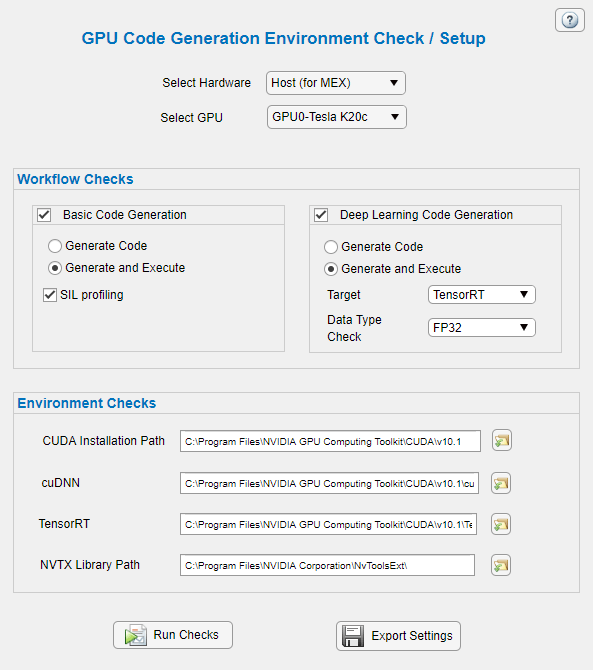Viewport: 593px width, 670px height.
Task: Open the Select GPU dropdown
Action: click(337, 117)
